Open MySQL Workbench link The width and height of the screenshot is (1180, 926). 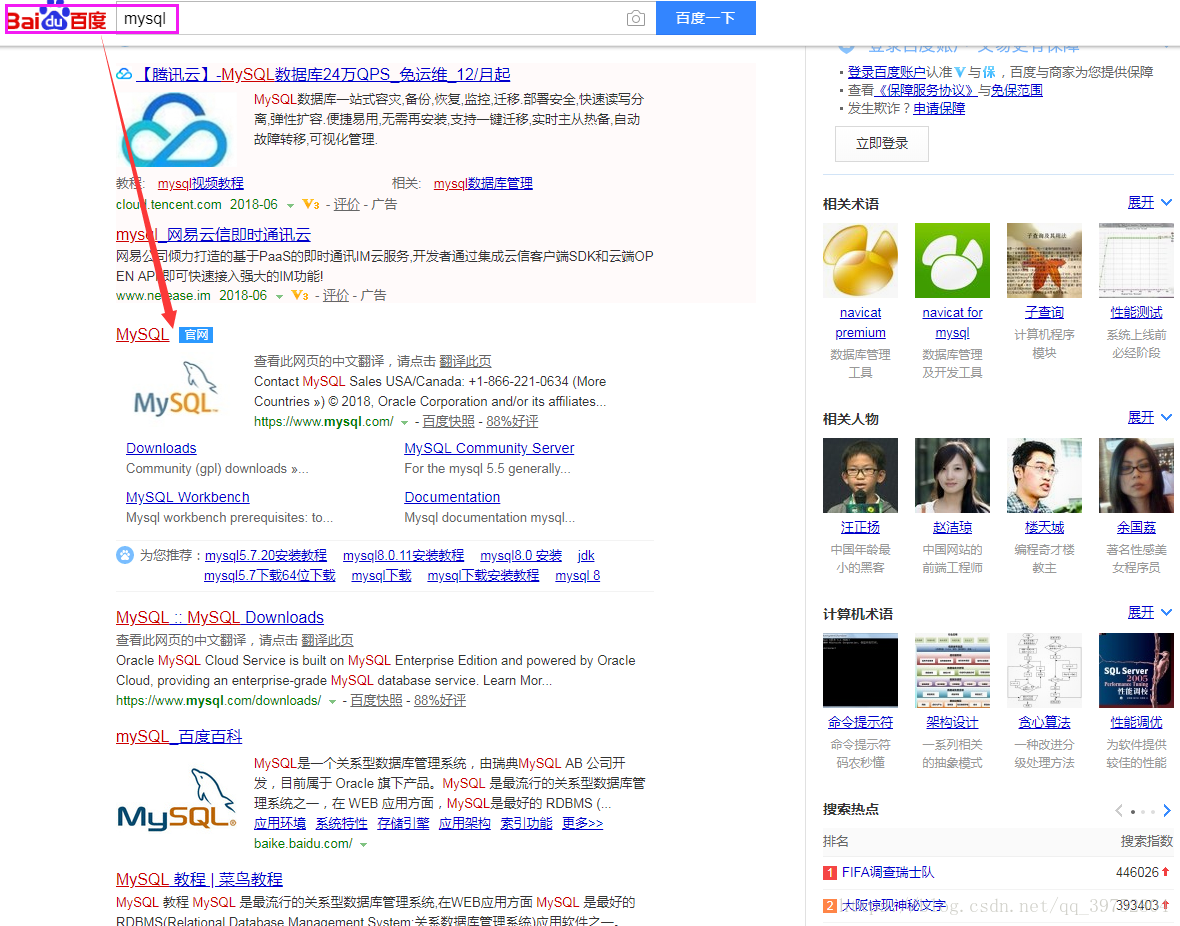(187, 497)
